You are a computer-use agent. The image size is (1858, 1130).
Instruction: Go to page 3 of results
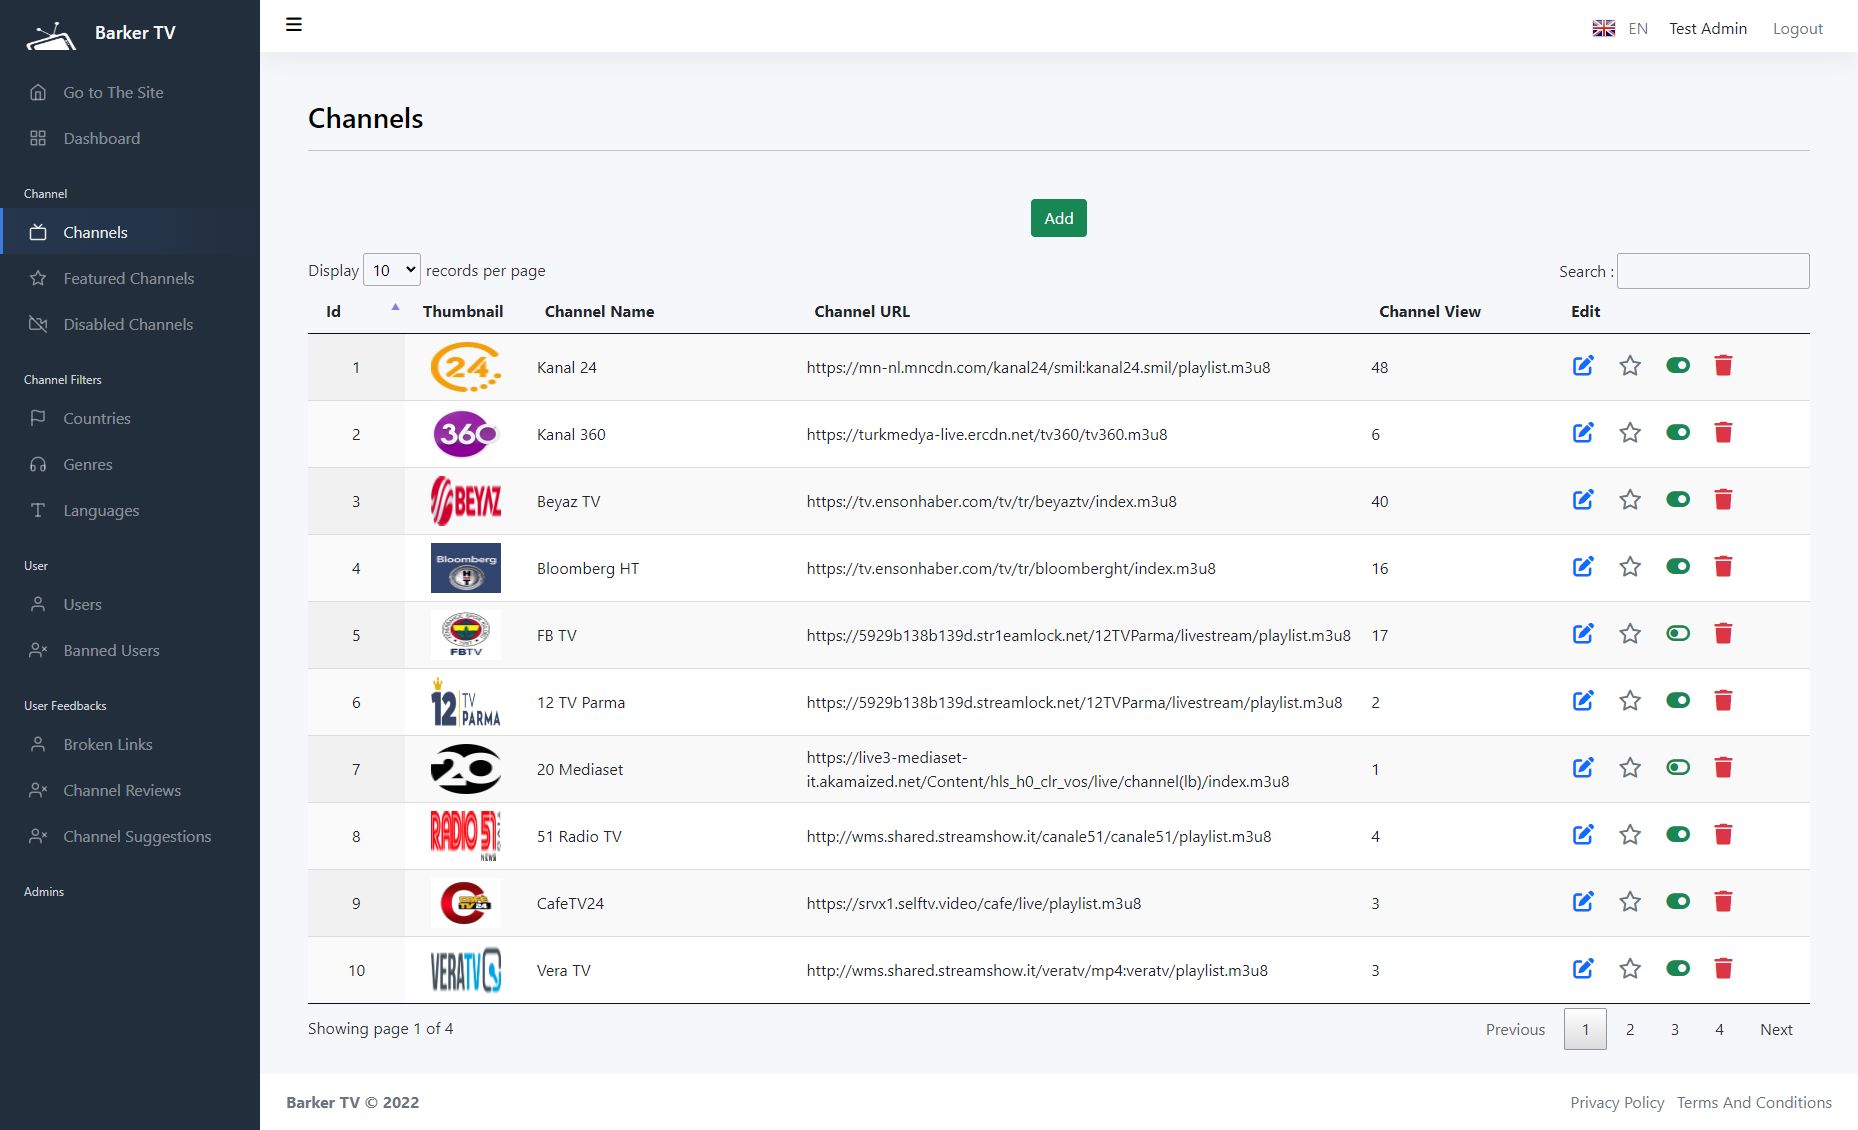pyautogui.click(x=1674, y=1030)
